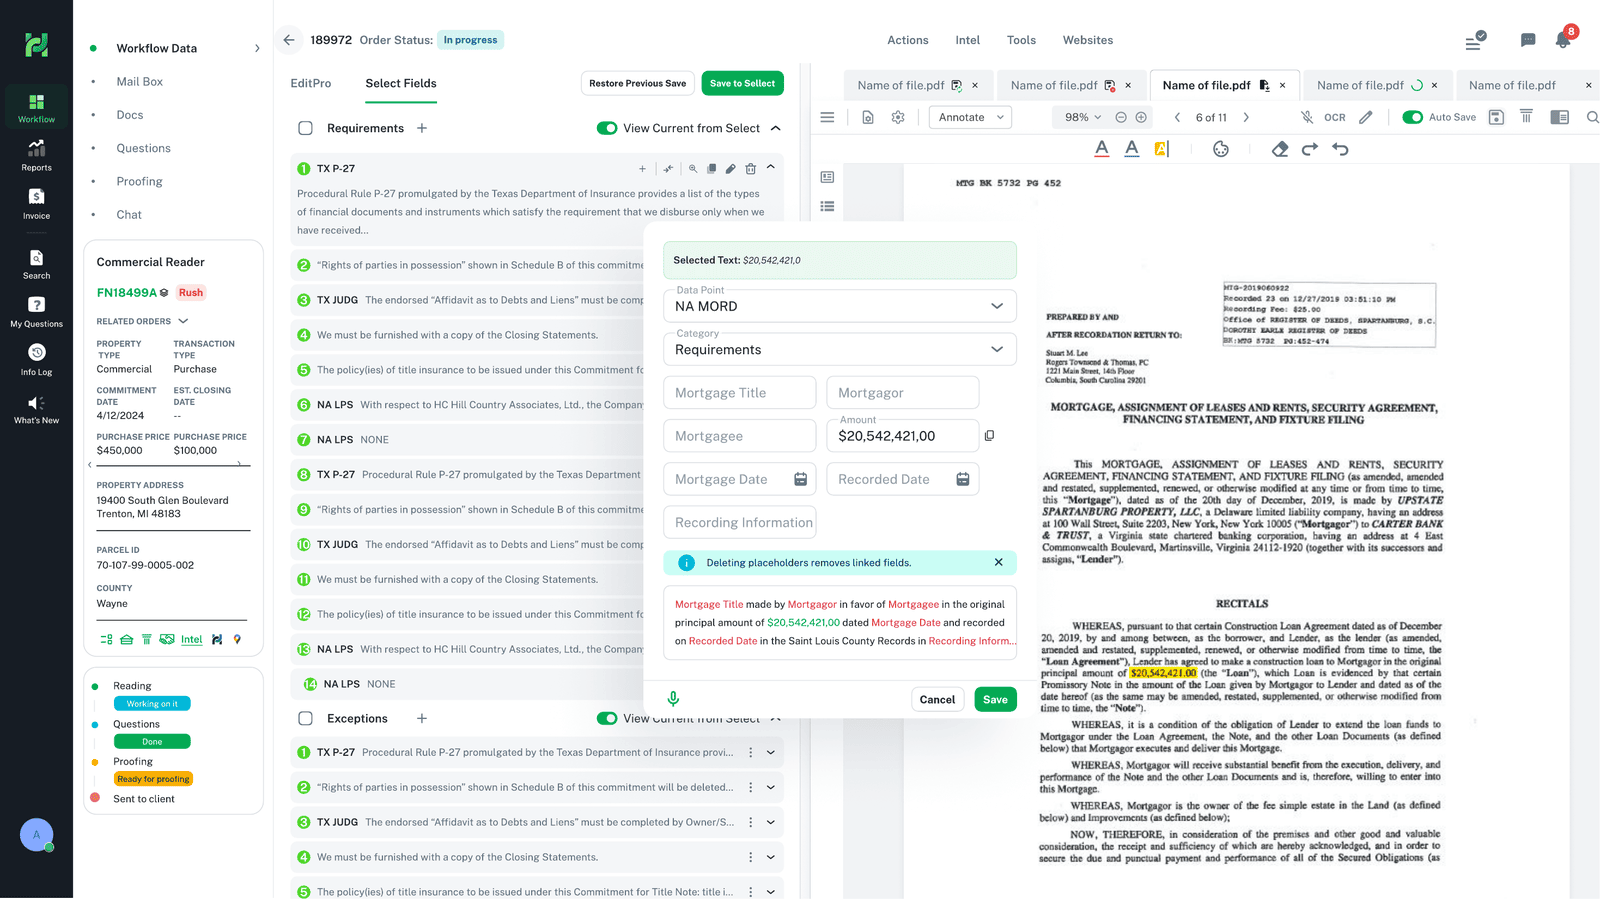Click the zoom-in plus icon beside 98%

click(x=1141, y=117)
